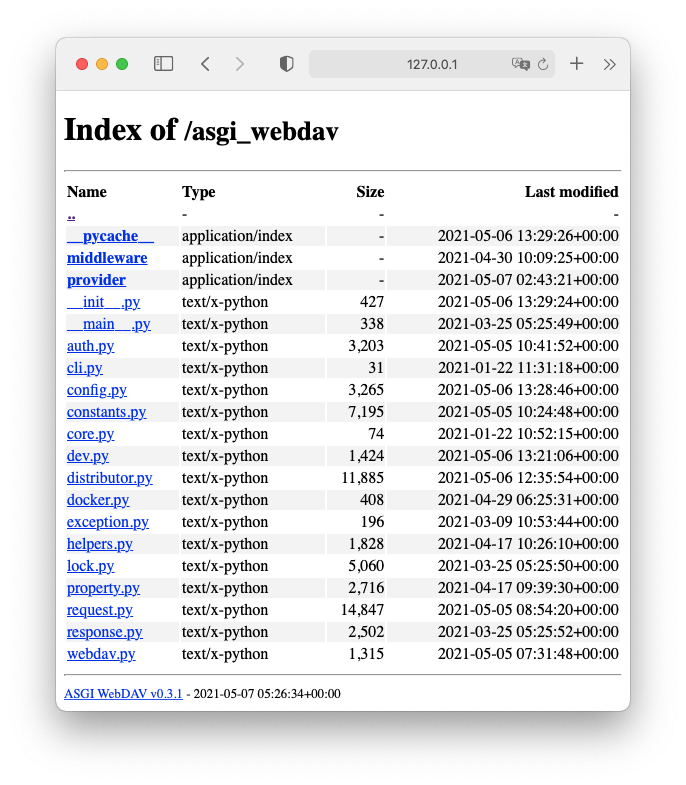Open helpers.py file link

100,544
